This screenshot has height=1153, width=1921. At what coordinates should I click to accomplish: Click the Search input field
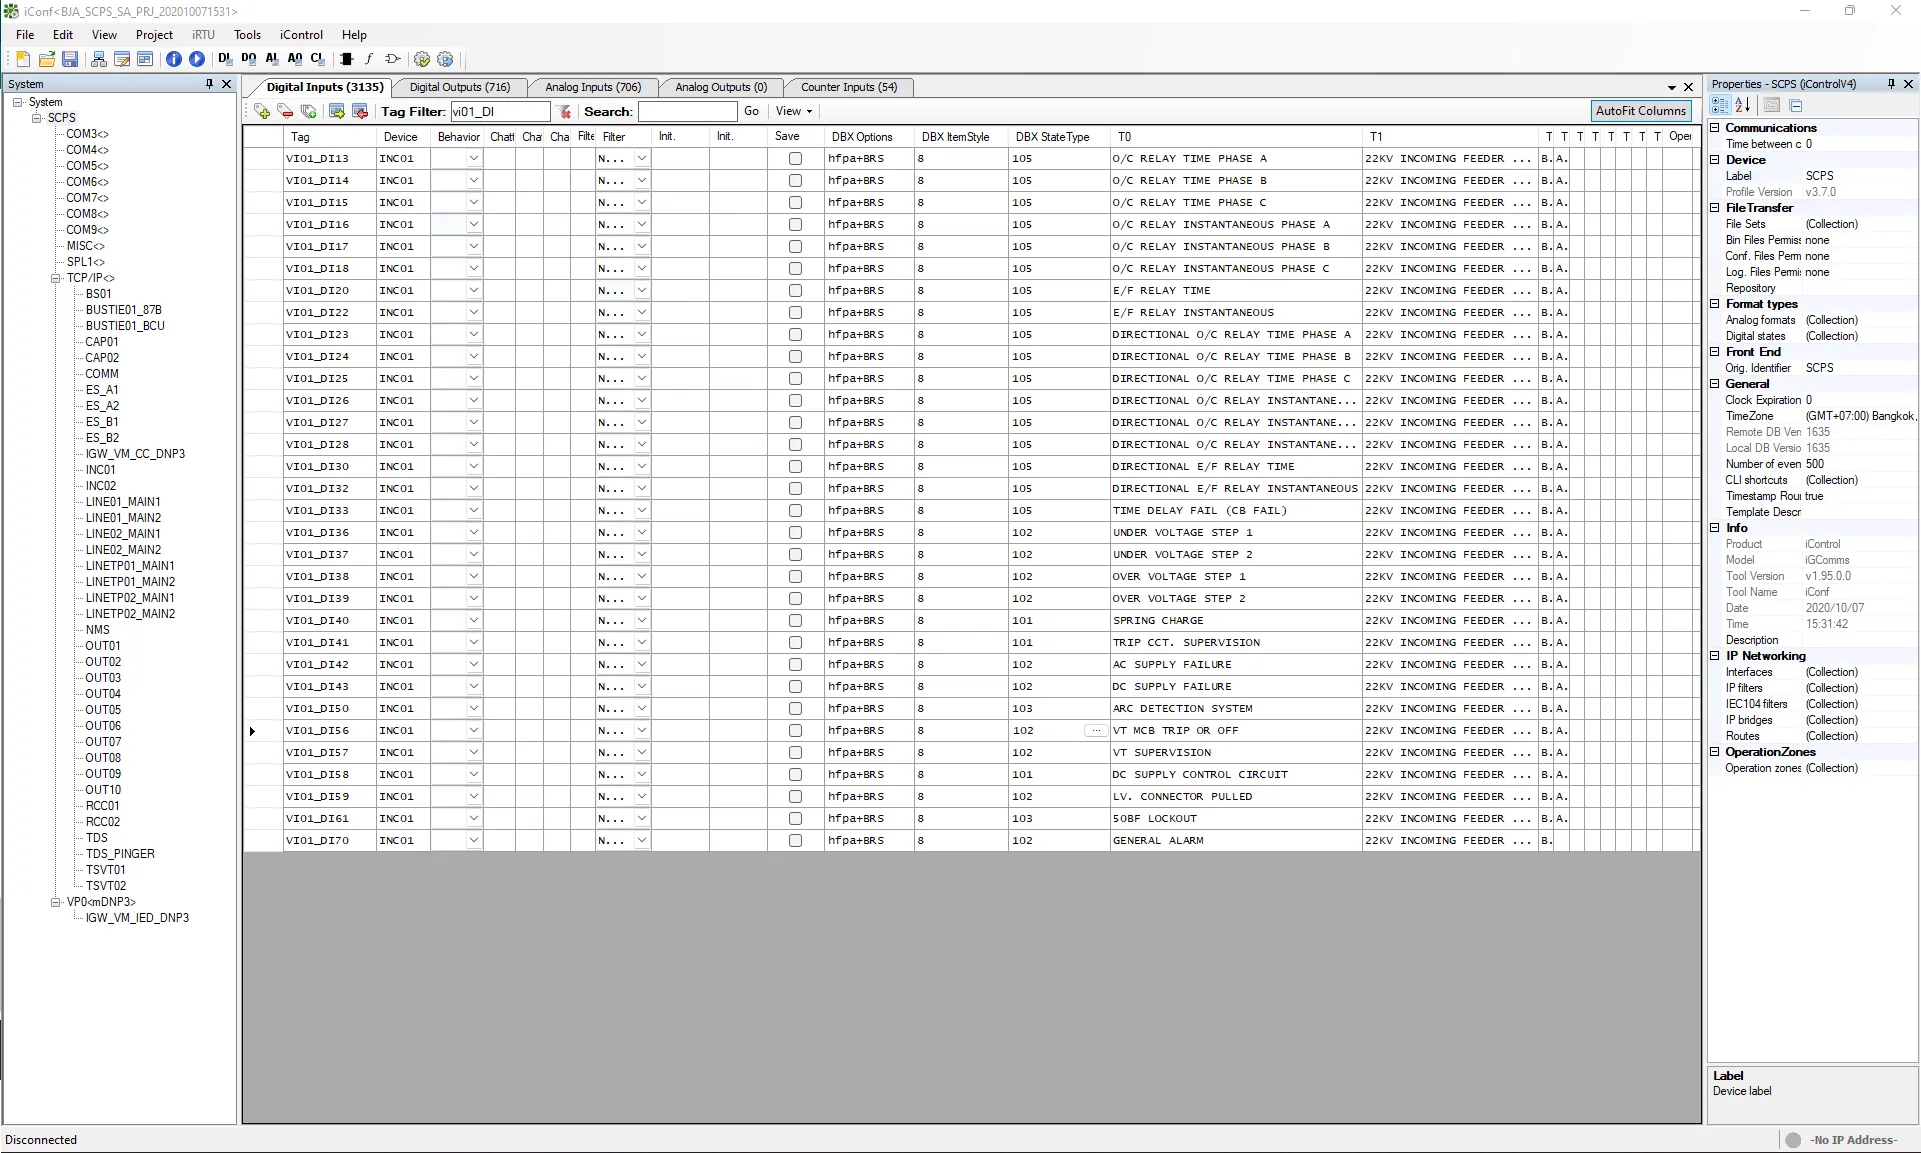pos(687,111)
